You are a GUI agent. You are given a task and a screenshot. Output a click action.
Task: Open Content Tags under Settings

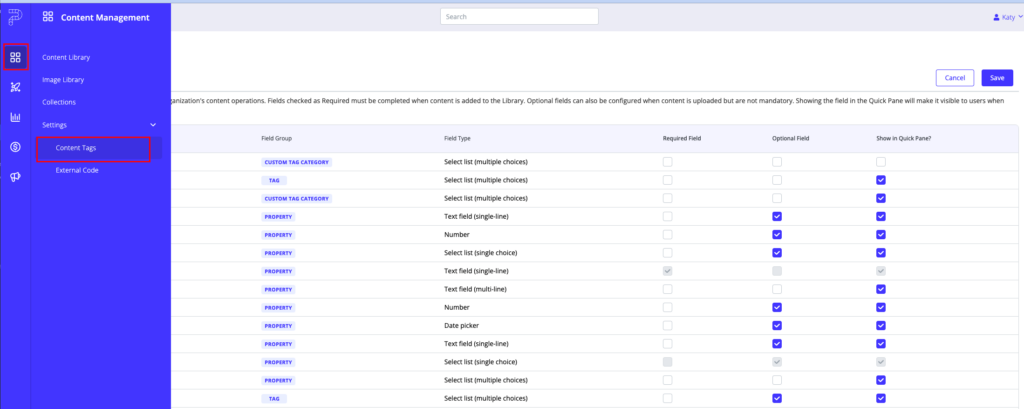coord(76,148)
